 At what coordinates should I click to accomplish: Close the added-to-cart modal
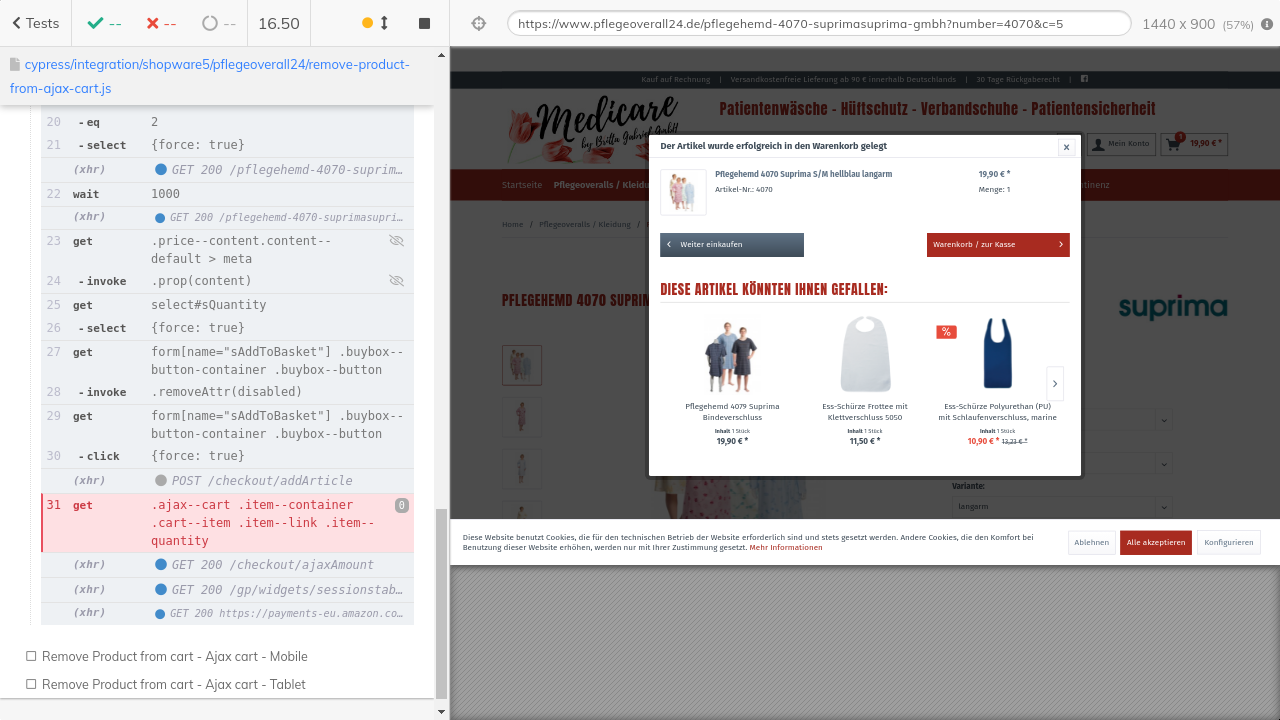pos(1066,147)
